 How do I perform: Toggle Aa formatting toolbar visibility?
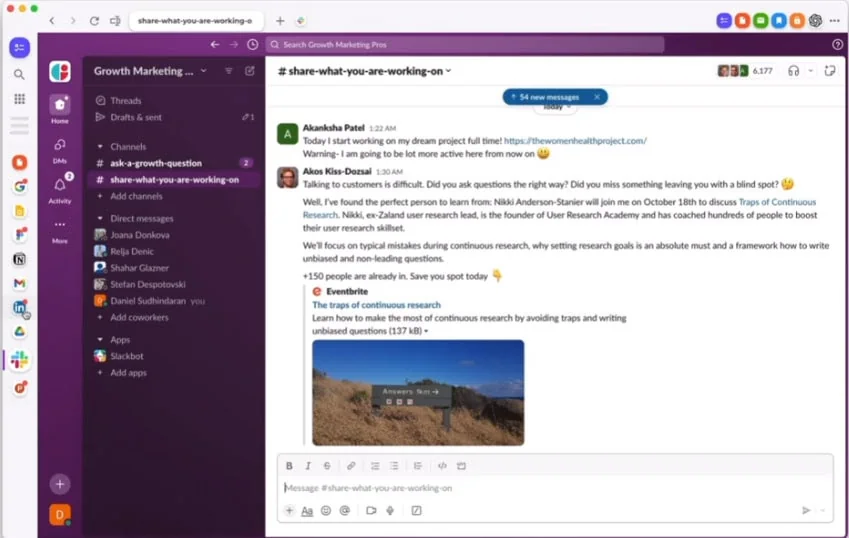tap(307, 510)
